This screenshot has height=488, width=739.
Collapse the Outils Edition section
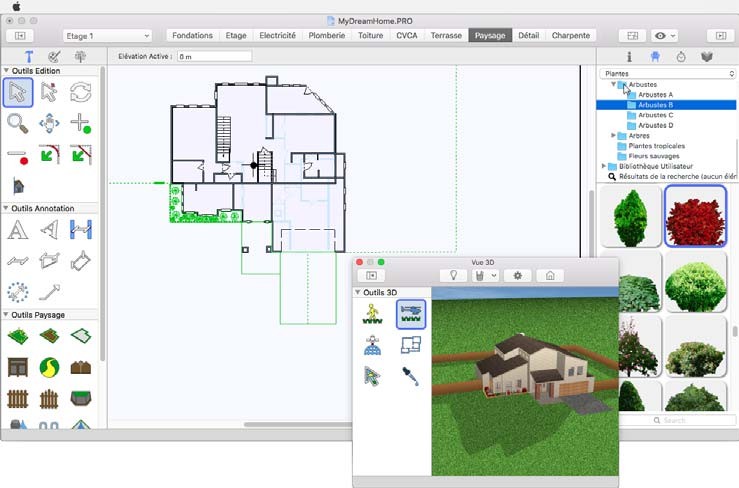(x=6, y=70)
